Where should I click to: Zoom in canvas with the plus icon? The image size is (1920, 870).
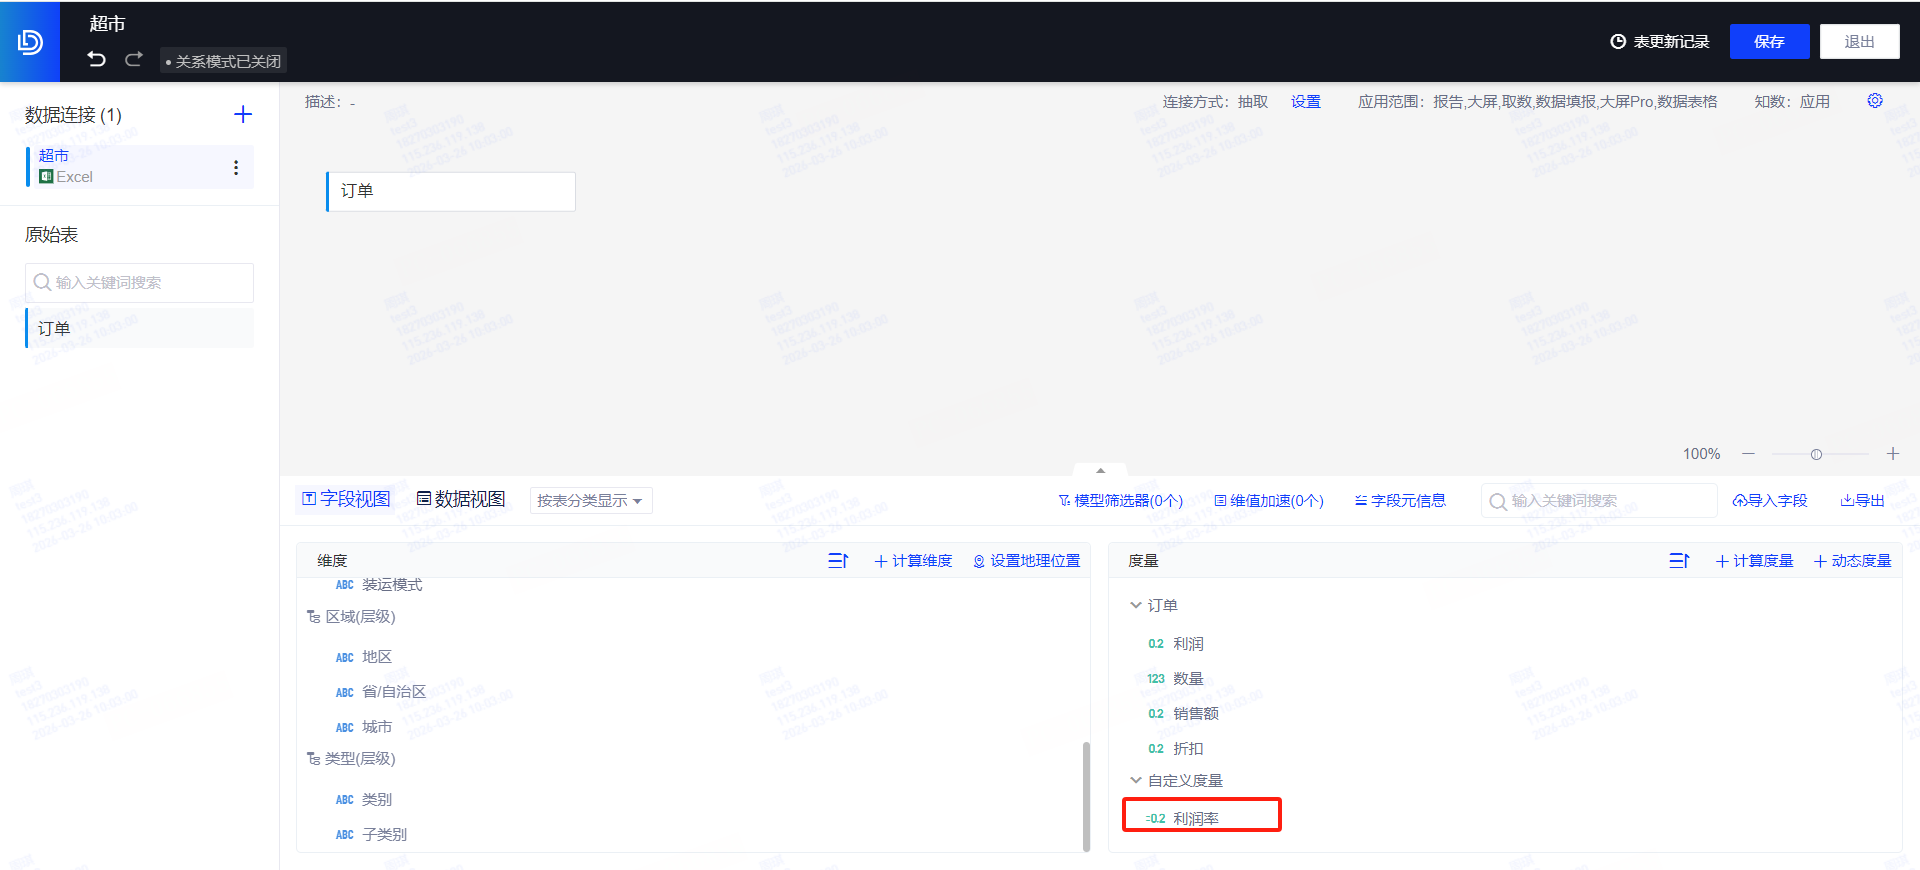click(x=1893, y=453)
